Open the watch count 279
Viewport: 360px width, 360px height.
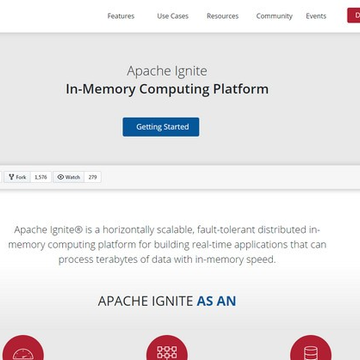click(93, 177)
